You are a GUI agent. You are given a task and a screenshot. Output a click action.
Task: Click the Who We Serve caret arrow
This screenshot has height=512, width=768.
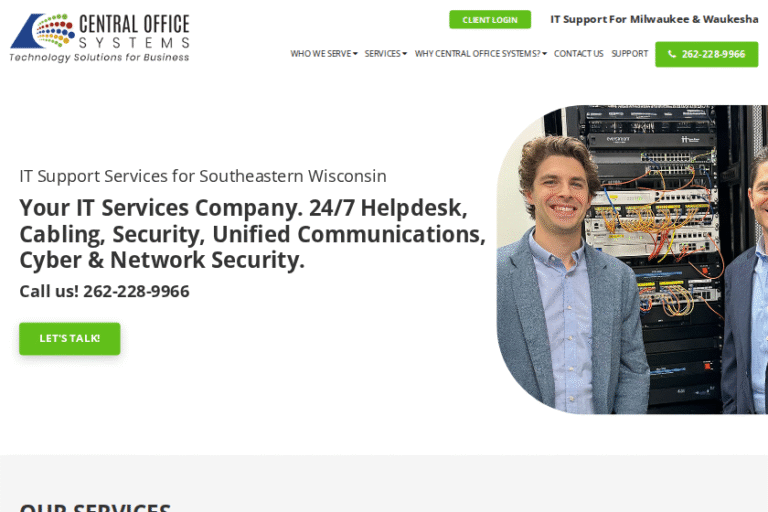click(x=355, y=54)
